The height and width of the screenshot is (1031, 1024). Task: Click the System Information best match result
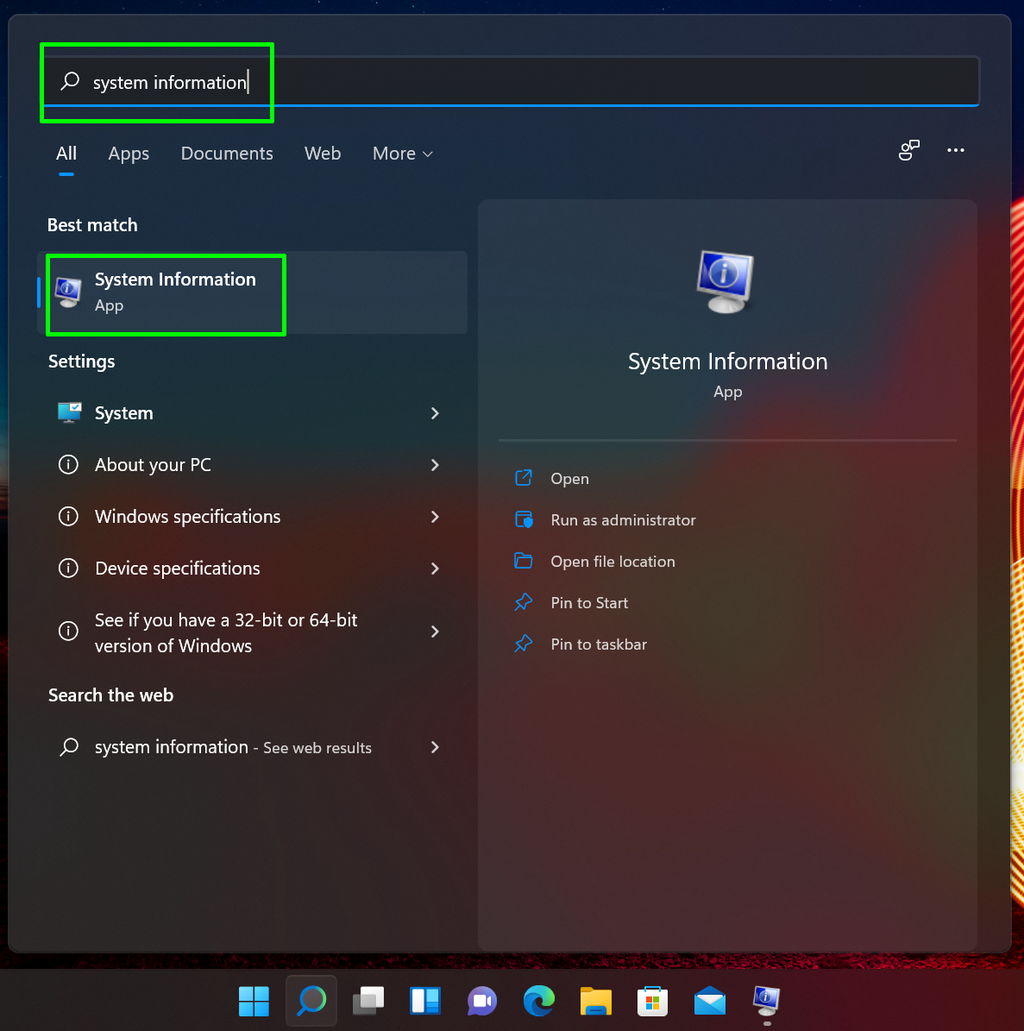coord(253,293)
